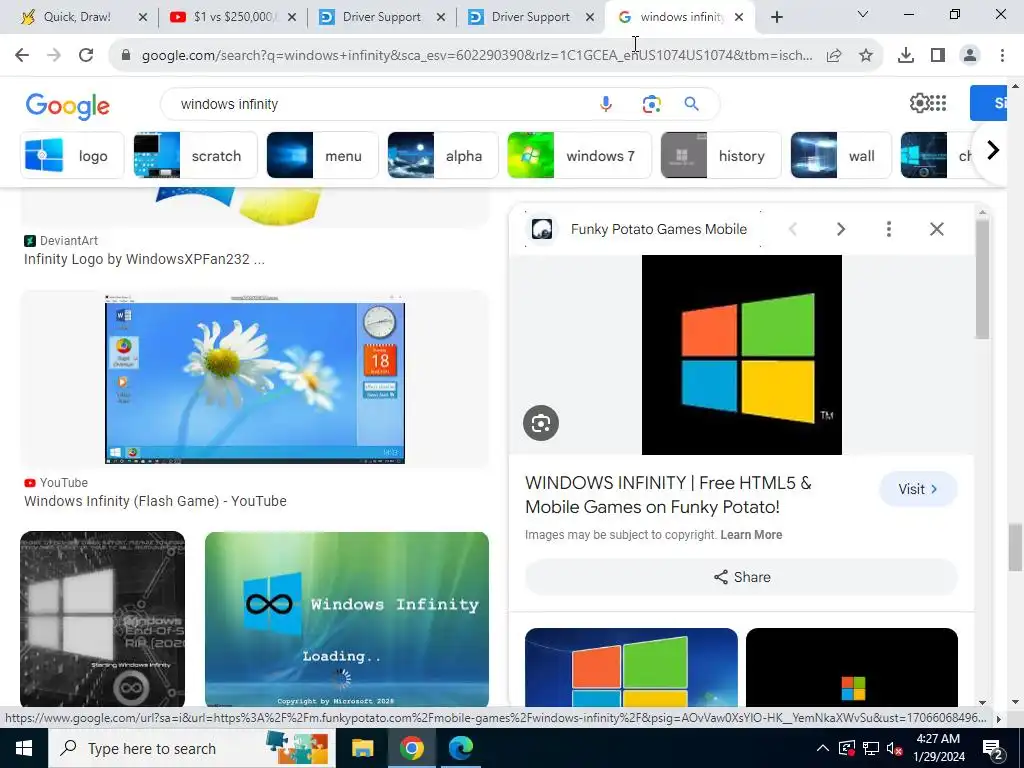This screenshot has height=768, width=1024.
Task: Select the menu filter chip
Action: click(x=323, y=155)
